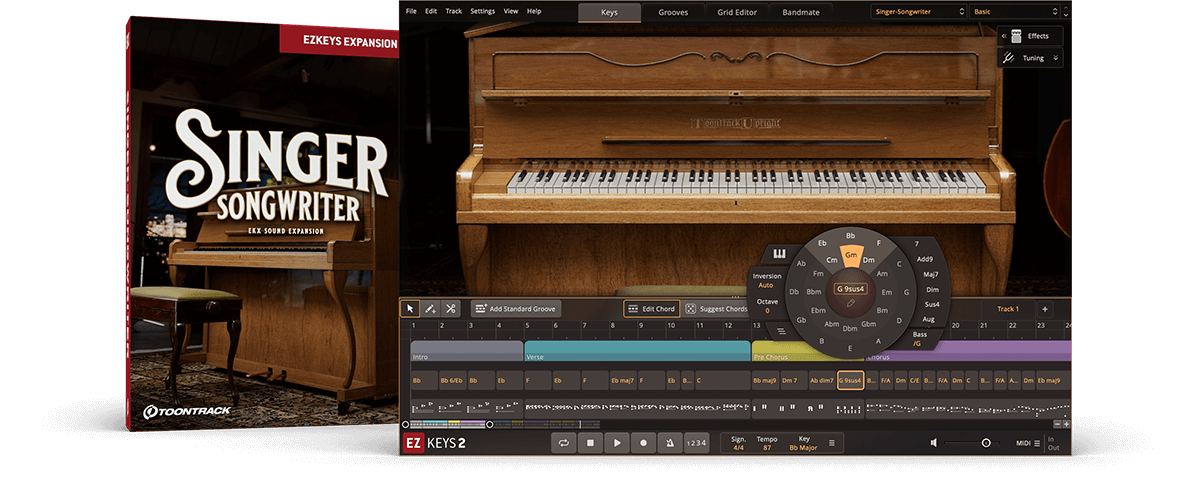Select the arrow pointer tool
The image size is (1200, 488).
click(409, 309)
